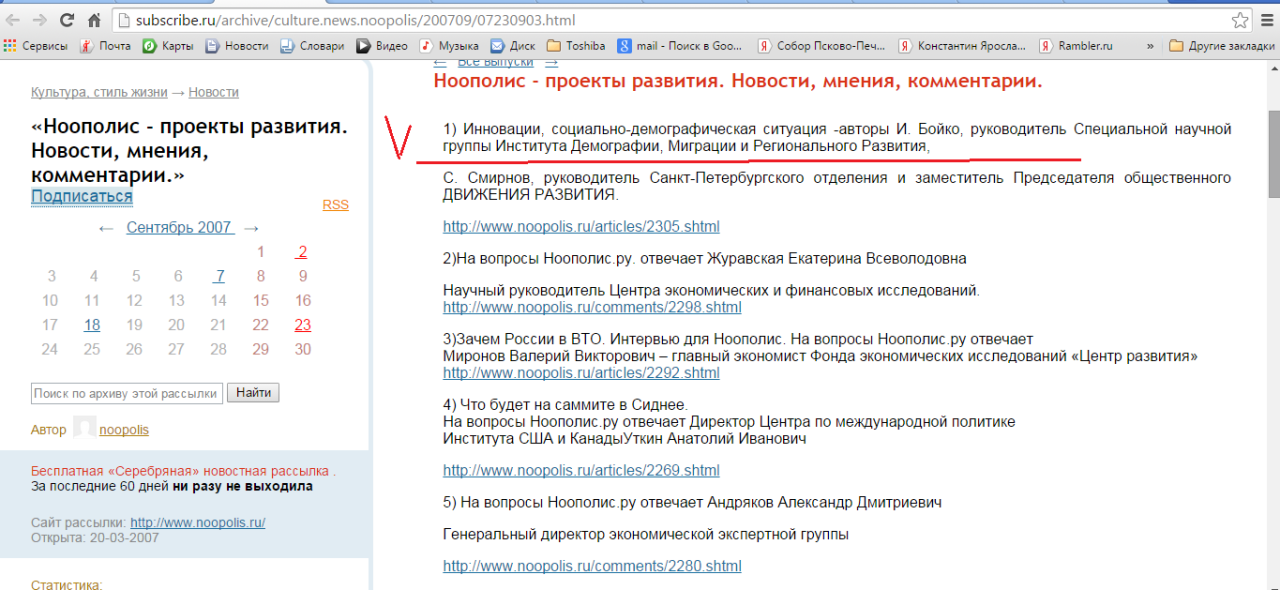This screenshot has height=590, width=1280.
Task: Go back with the browser back arrow
Action: pos(13,20)
